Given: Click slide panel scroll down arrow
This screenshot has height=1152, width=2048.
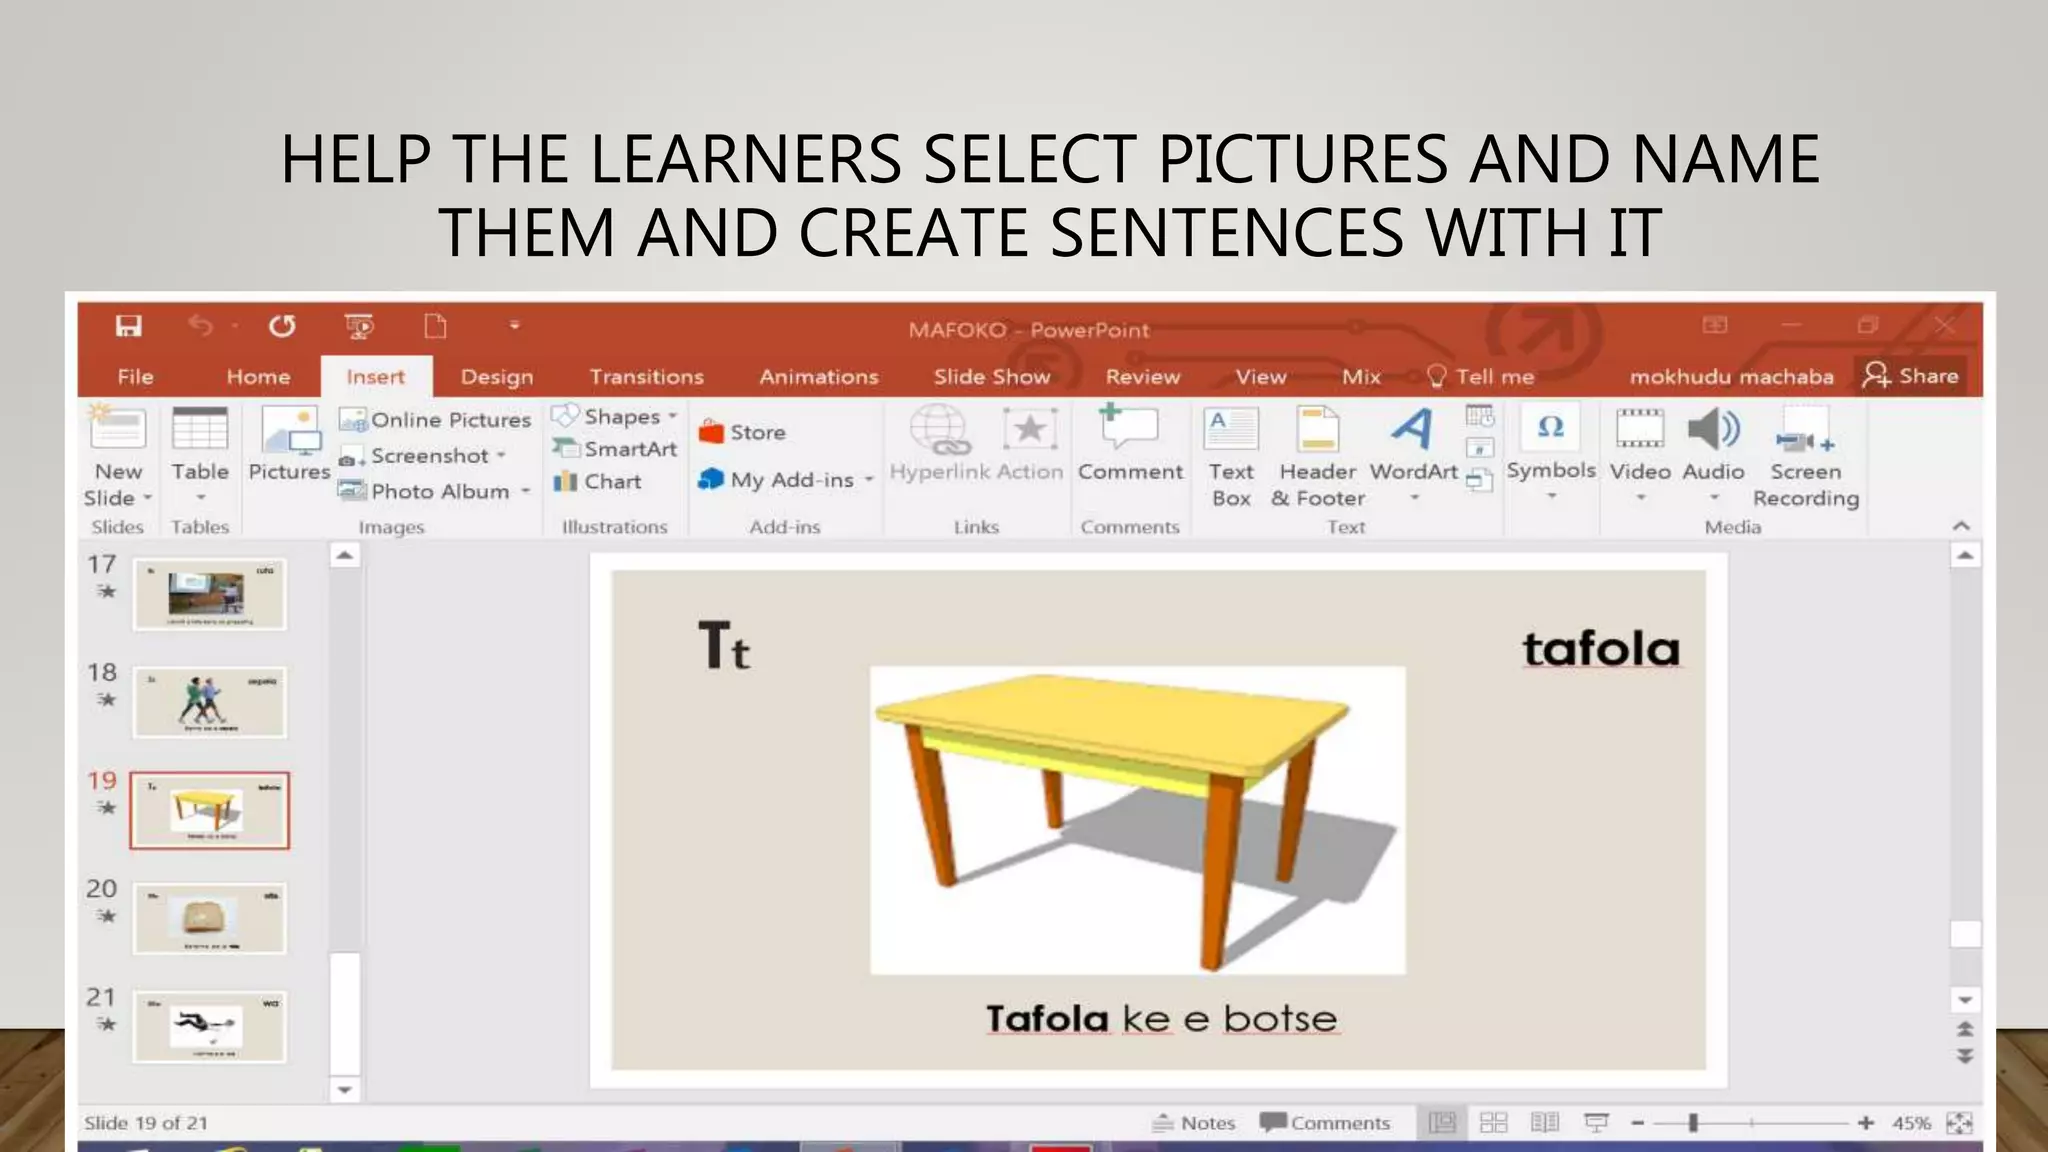Looking at the screenshot, I should [x=344, y=1090].
